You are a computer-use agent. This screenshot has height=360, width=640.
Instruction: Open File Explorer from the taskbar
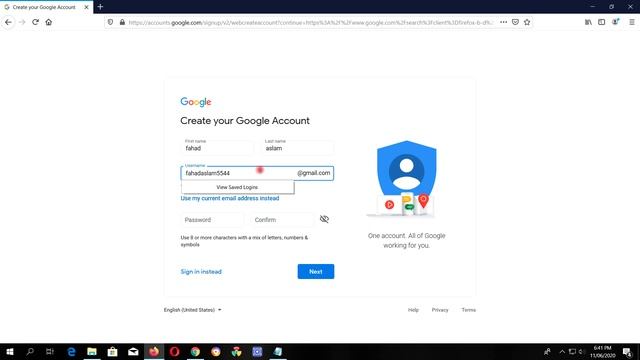[x=92, y=351]
